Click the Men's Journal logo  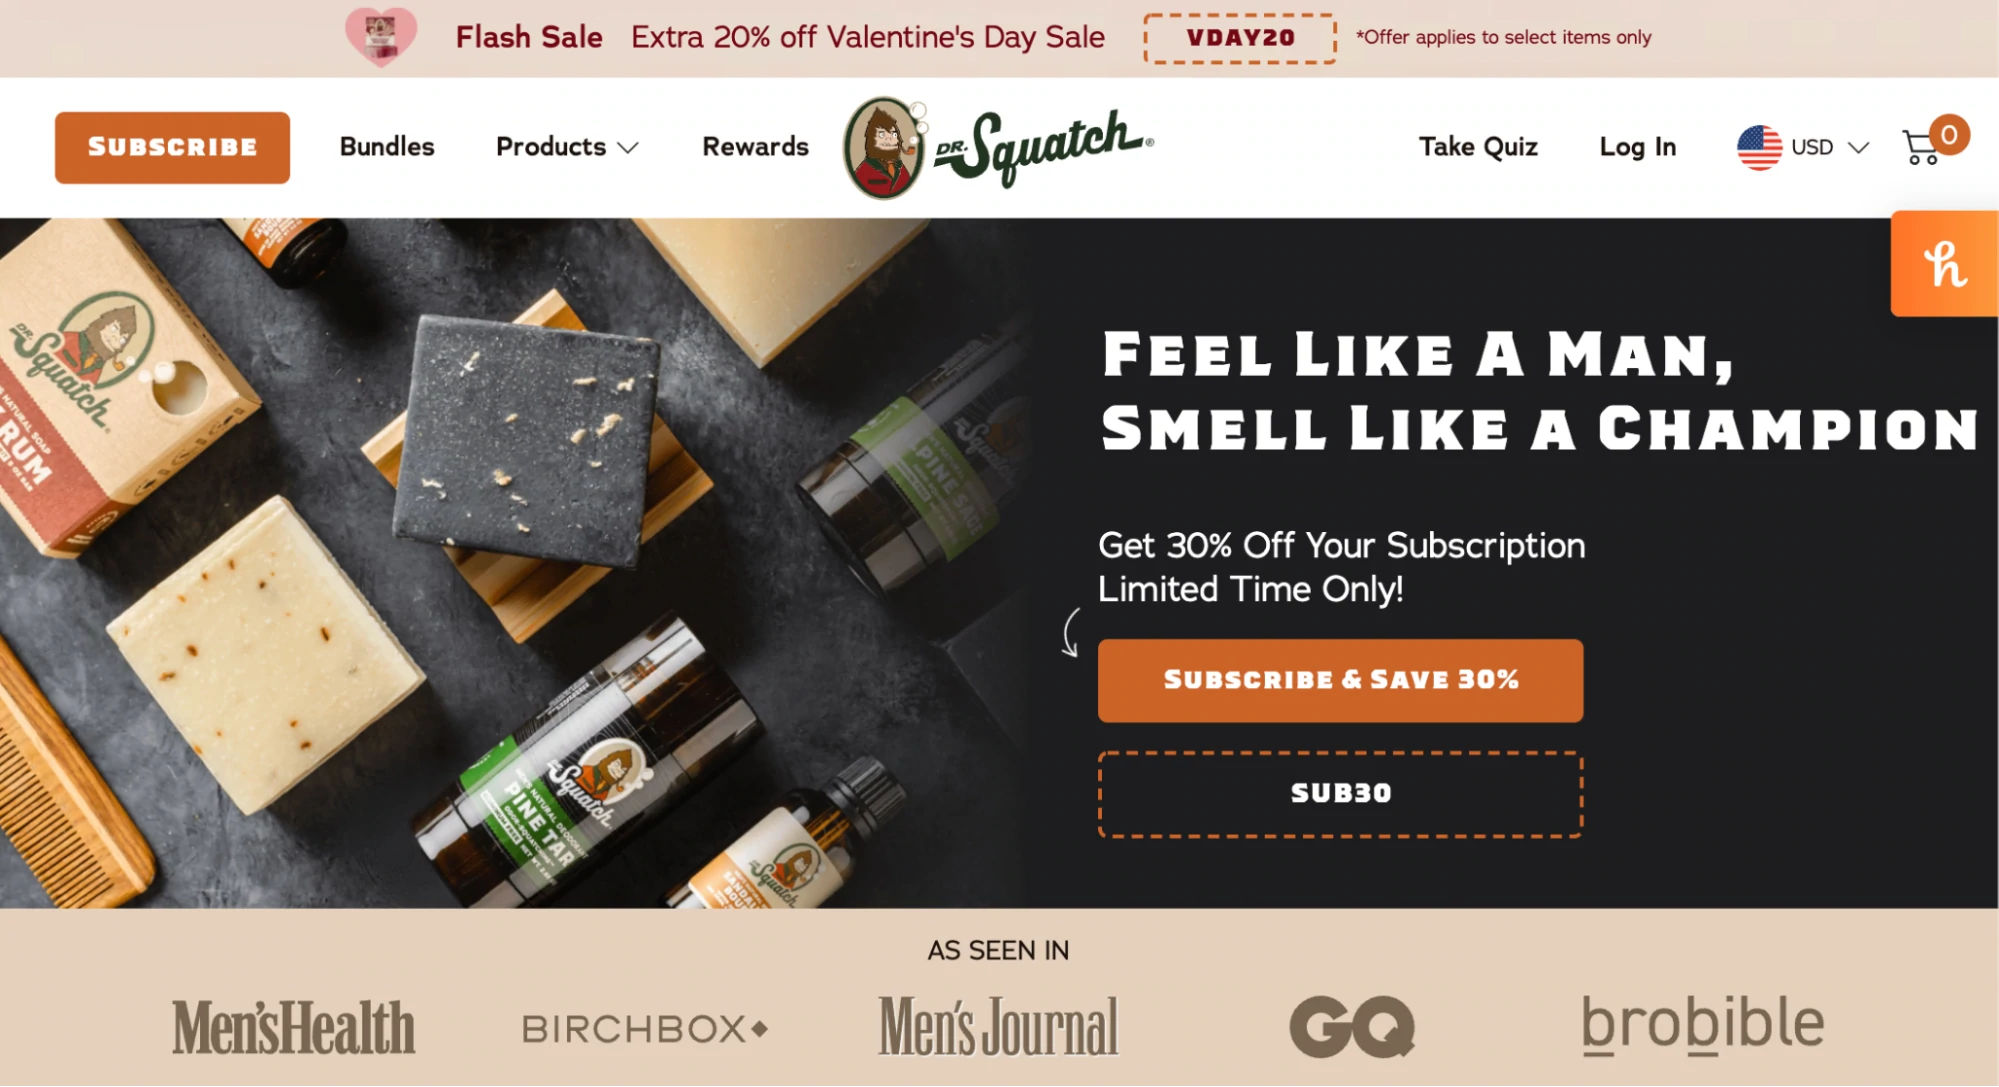point(998,1027)
